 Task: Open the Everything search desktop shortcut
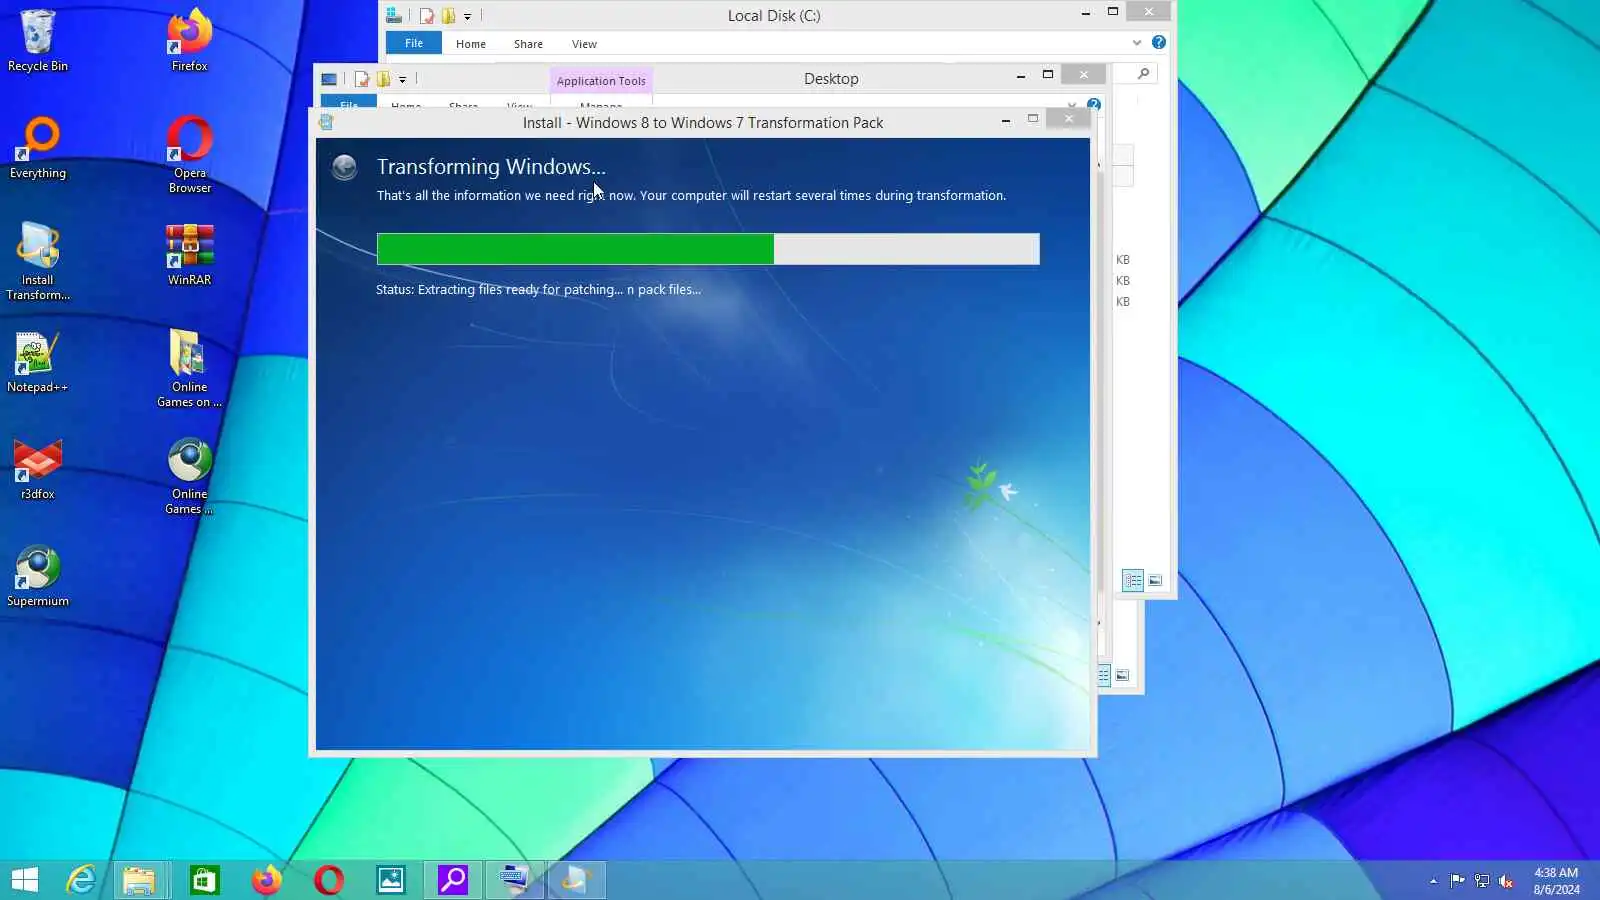38,147
